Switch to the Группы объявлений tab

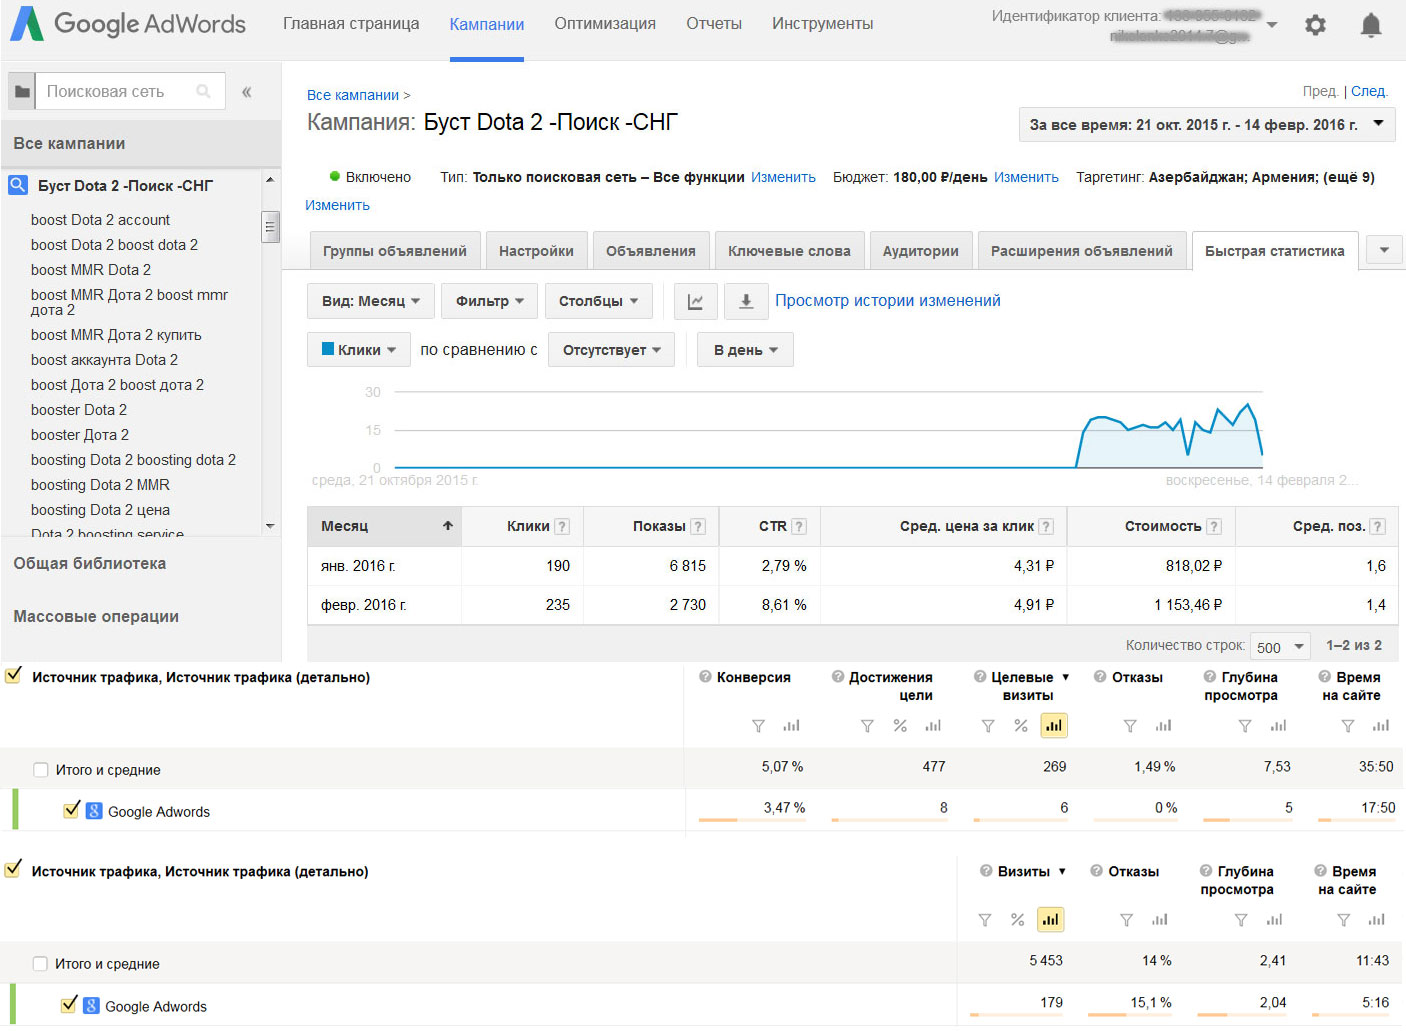click(395, 251)
